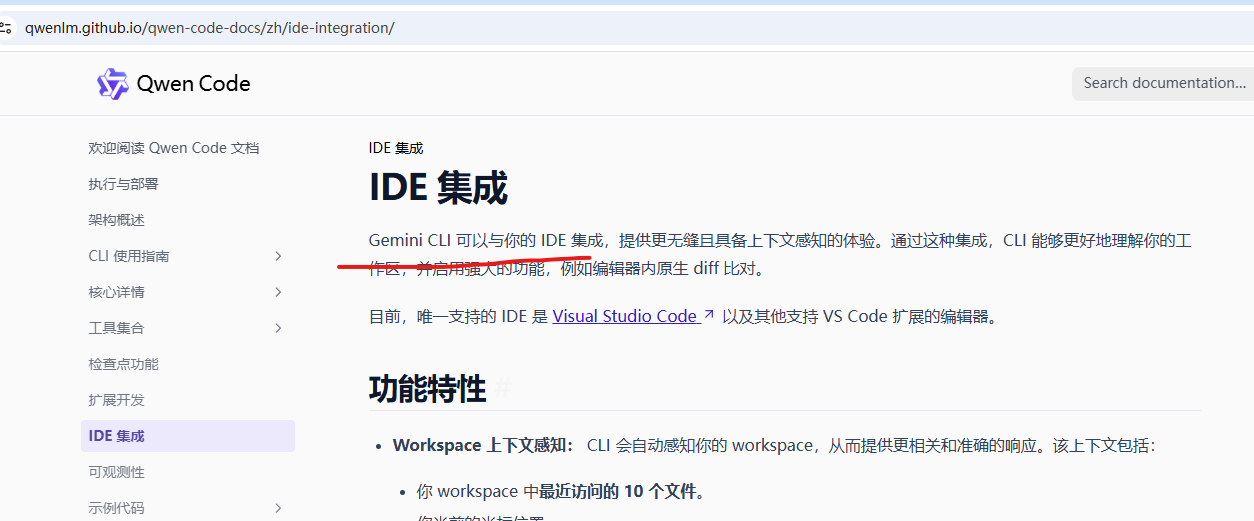Open the 核心详情 sidebar entry
This screenshot has width=1254, height=521.
pos(116,292)
